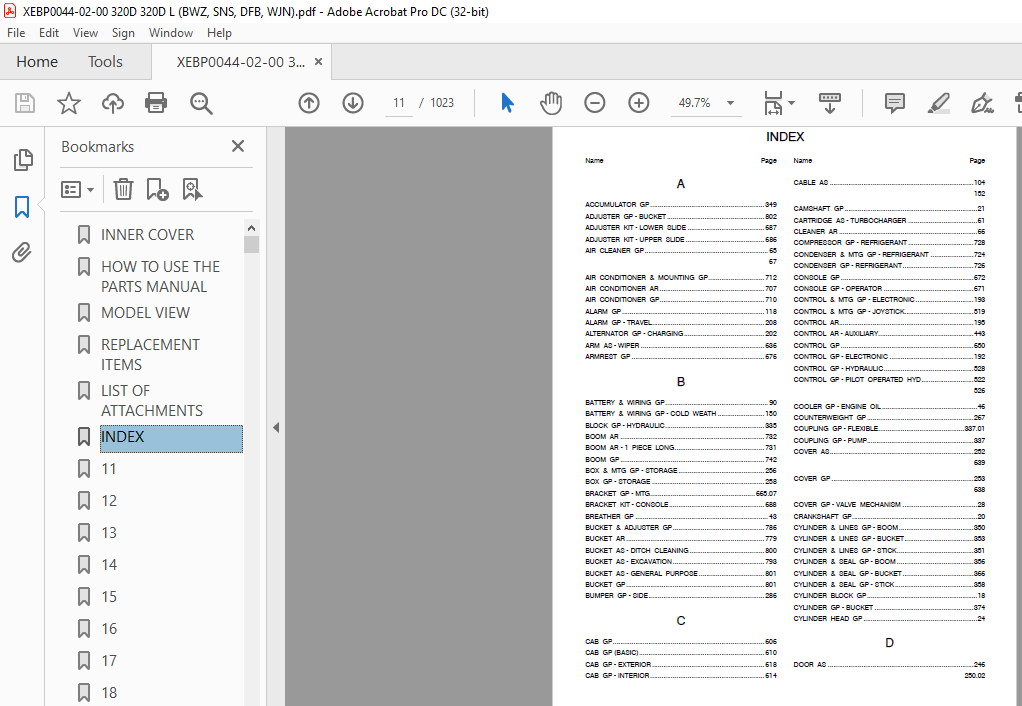Screen dimensions: 1022x706
Task: Select the bookmark named 11
Action: (x=109, y=469)
